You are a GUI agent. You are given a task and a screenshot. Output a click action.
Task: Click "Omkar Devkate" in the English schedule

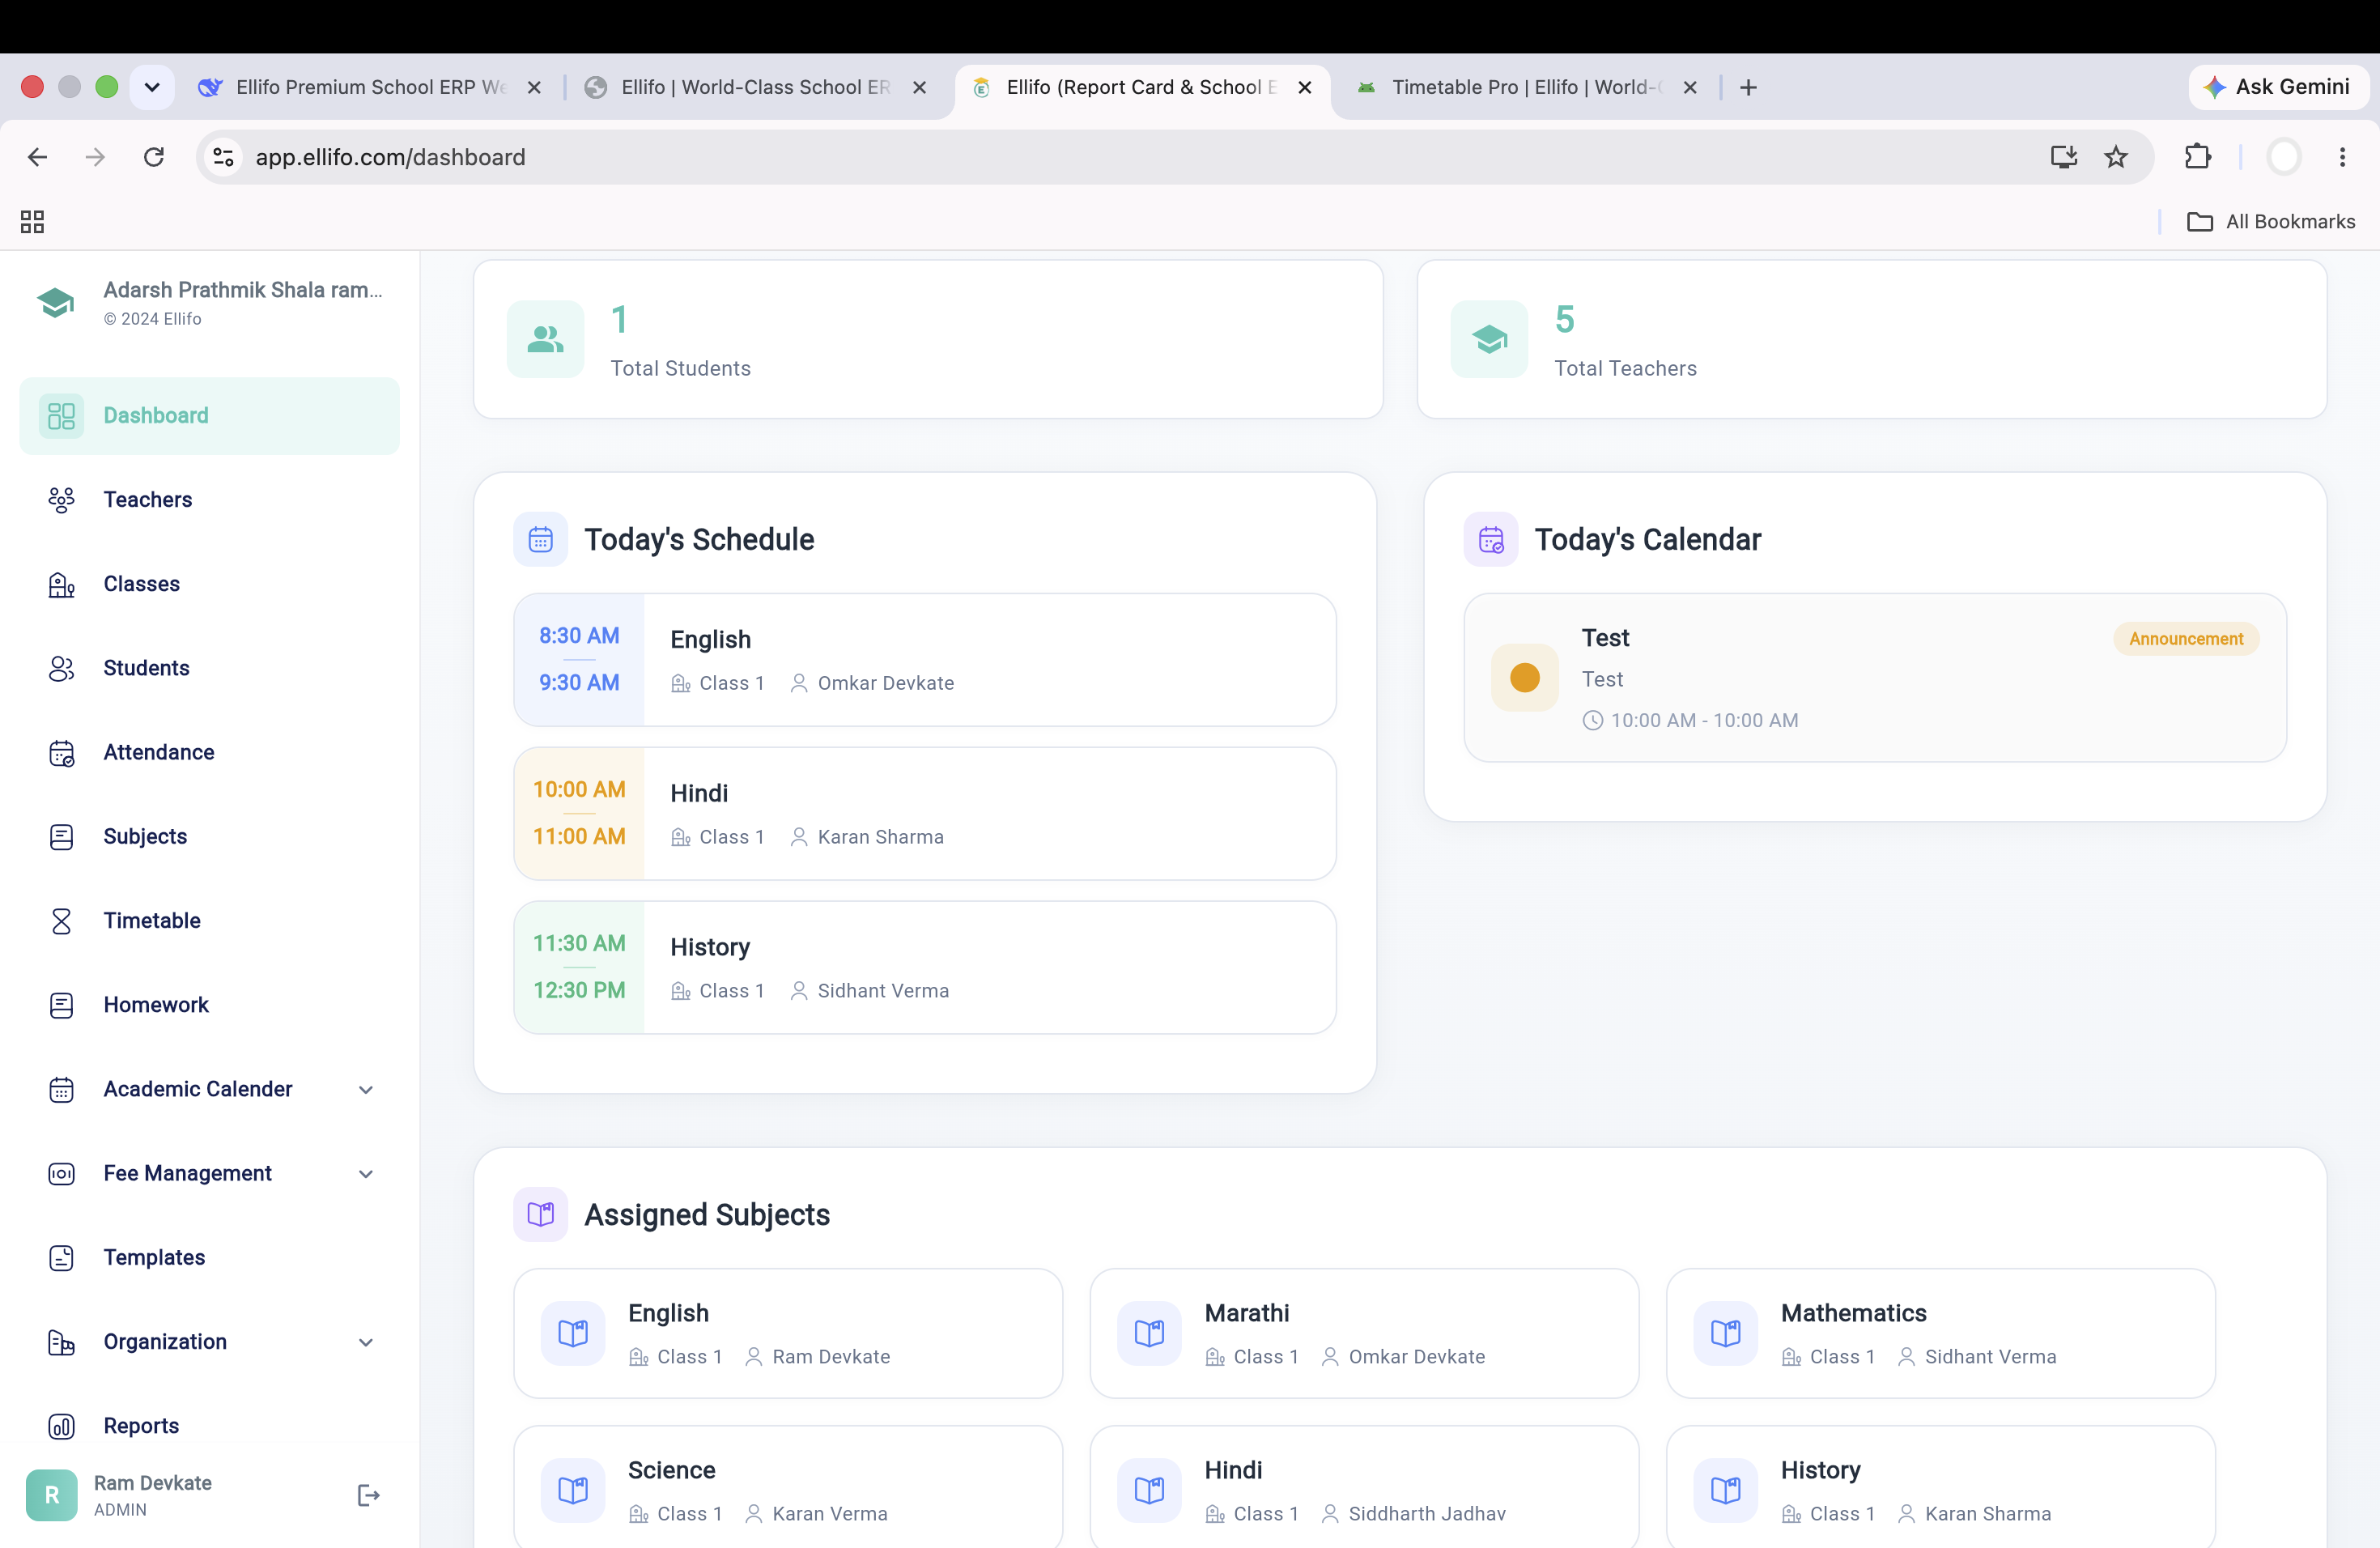tap(886, 683)
